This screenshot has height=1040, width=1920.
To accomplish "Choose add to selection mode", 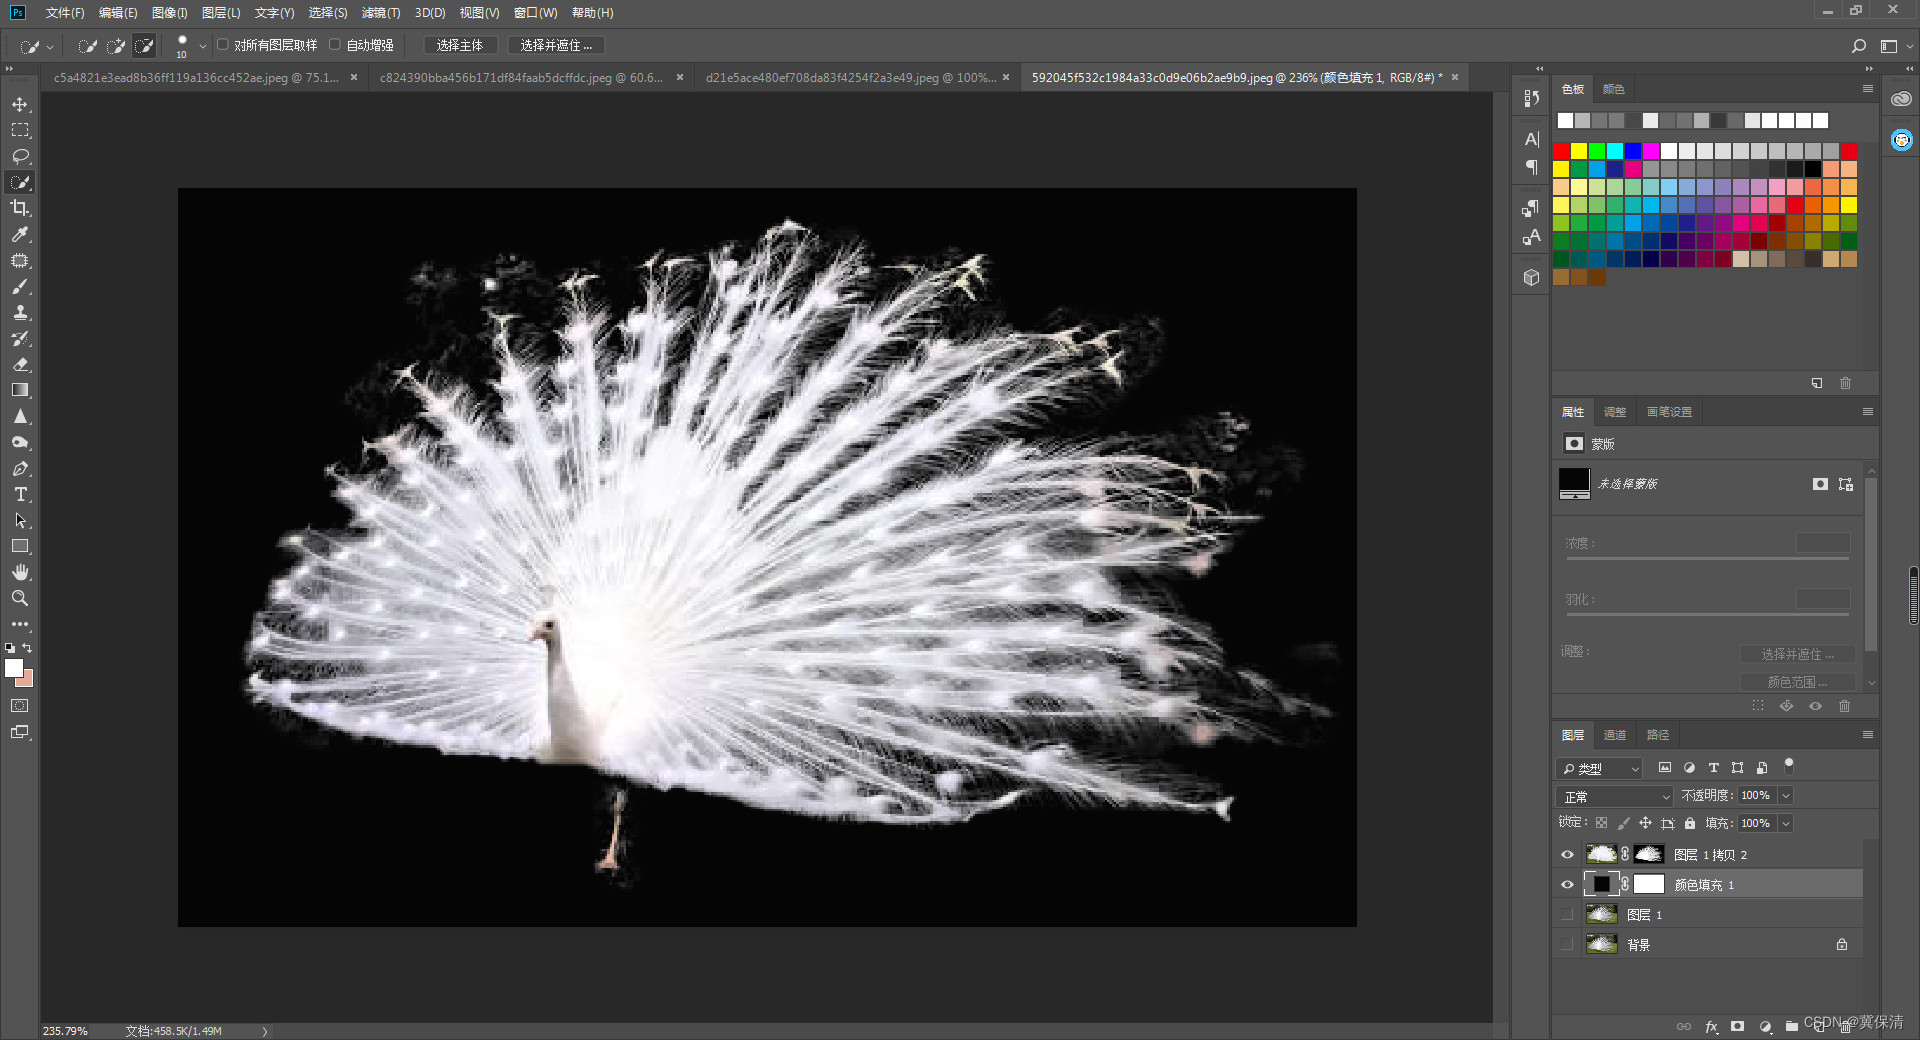I will coord(116,45).
